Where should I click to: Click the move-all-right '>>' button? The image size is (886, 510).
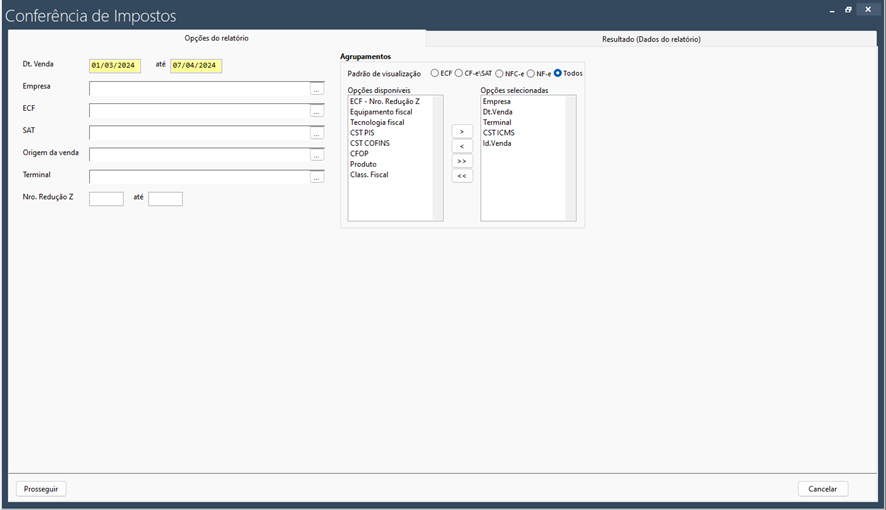[461, 161]
